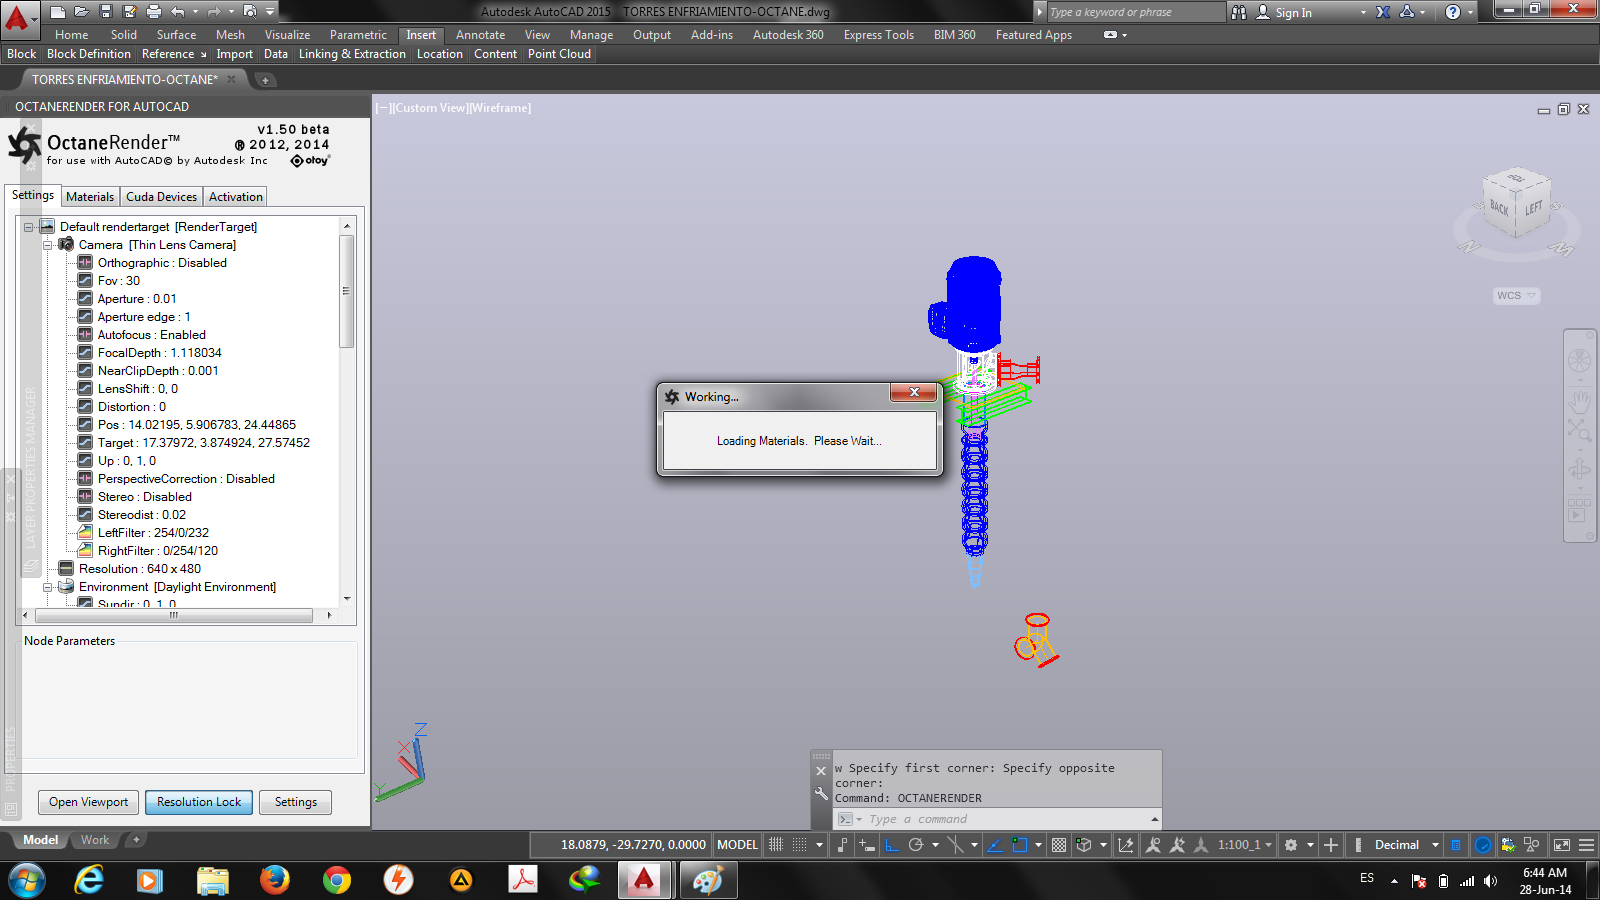The image size is (1600, 900).
Task: Switch to the Home ribbon tab
Action: (x=71, y=35)
